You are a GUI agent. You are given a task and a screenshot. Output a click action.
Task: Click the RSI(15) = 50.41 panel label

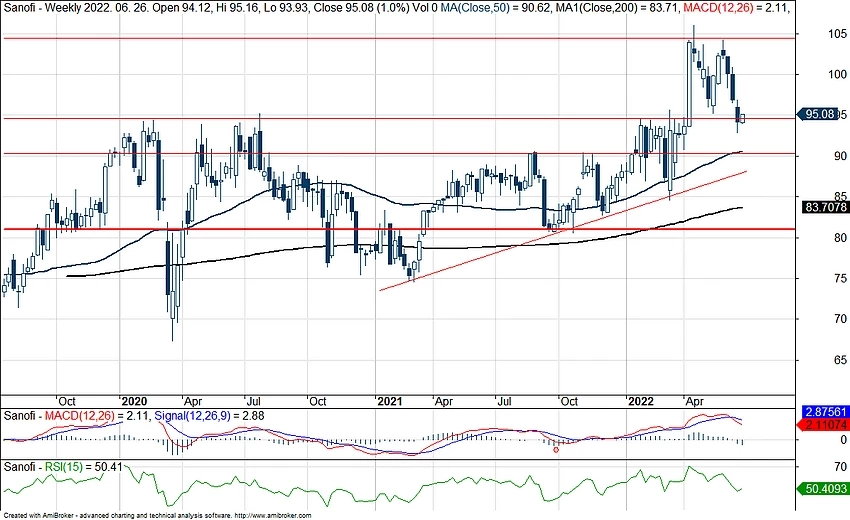83,467
